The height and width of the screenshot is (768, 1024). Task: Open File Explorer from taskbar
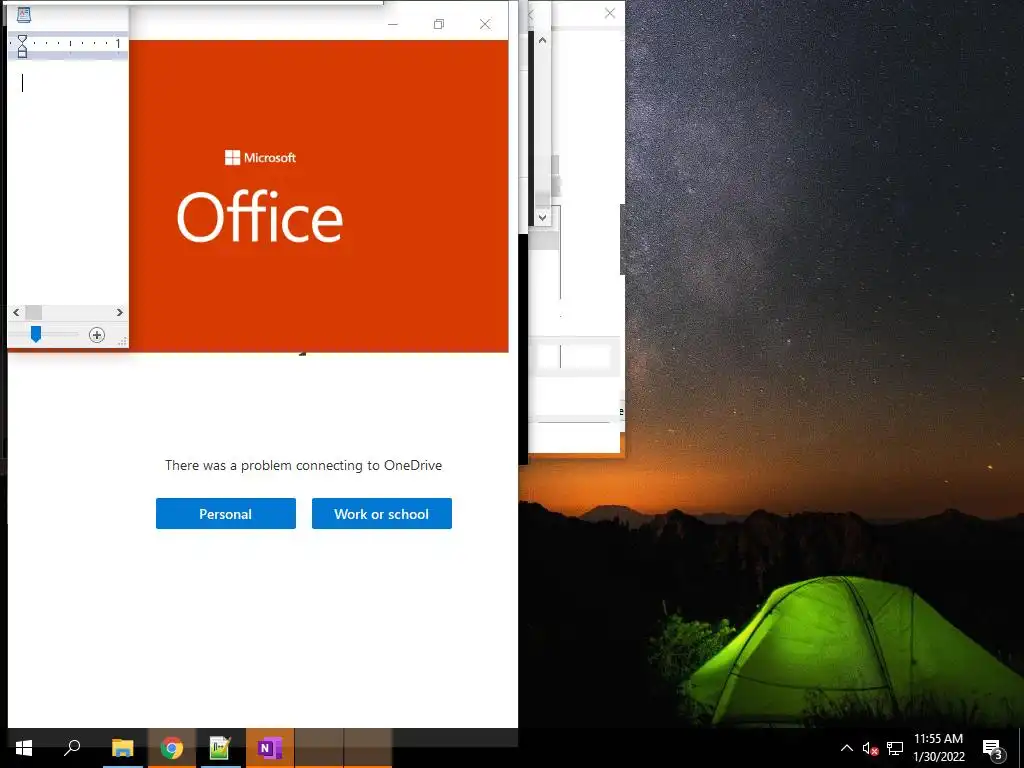coord(123,748)
